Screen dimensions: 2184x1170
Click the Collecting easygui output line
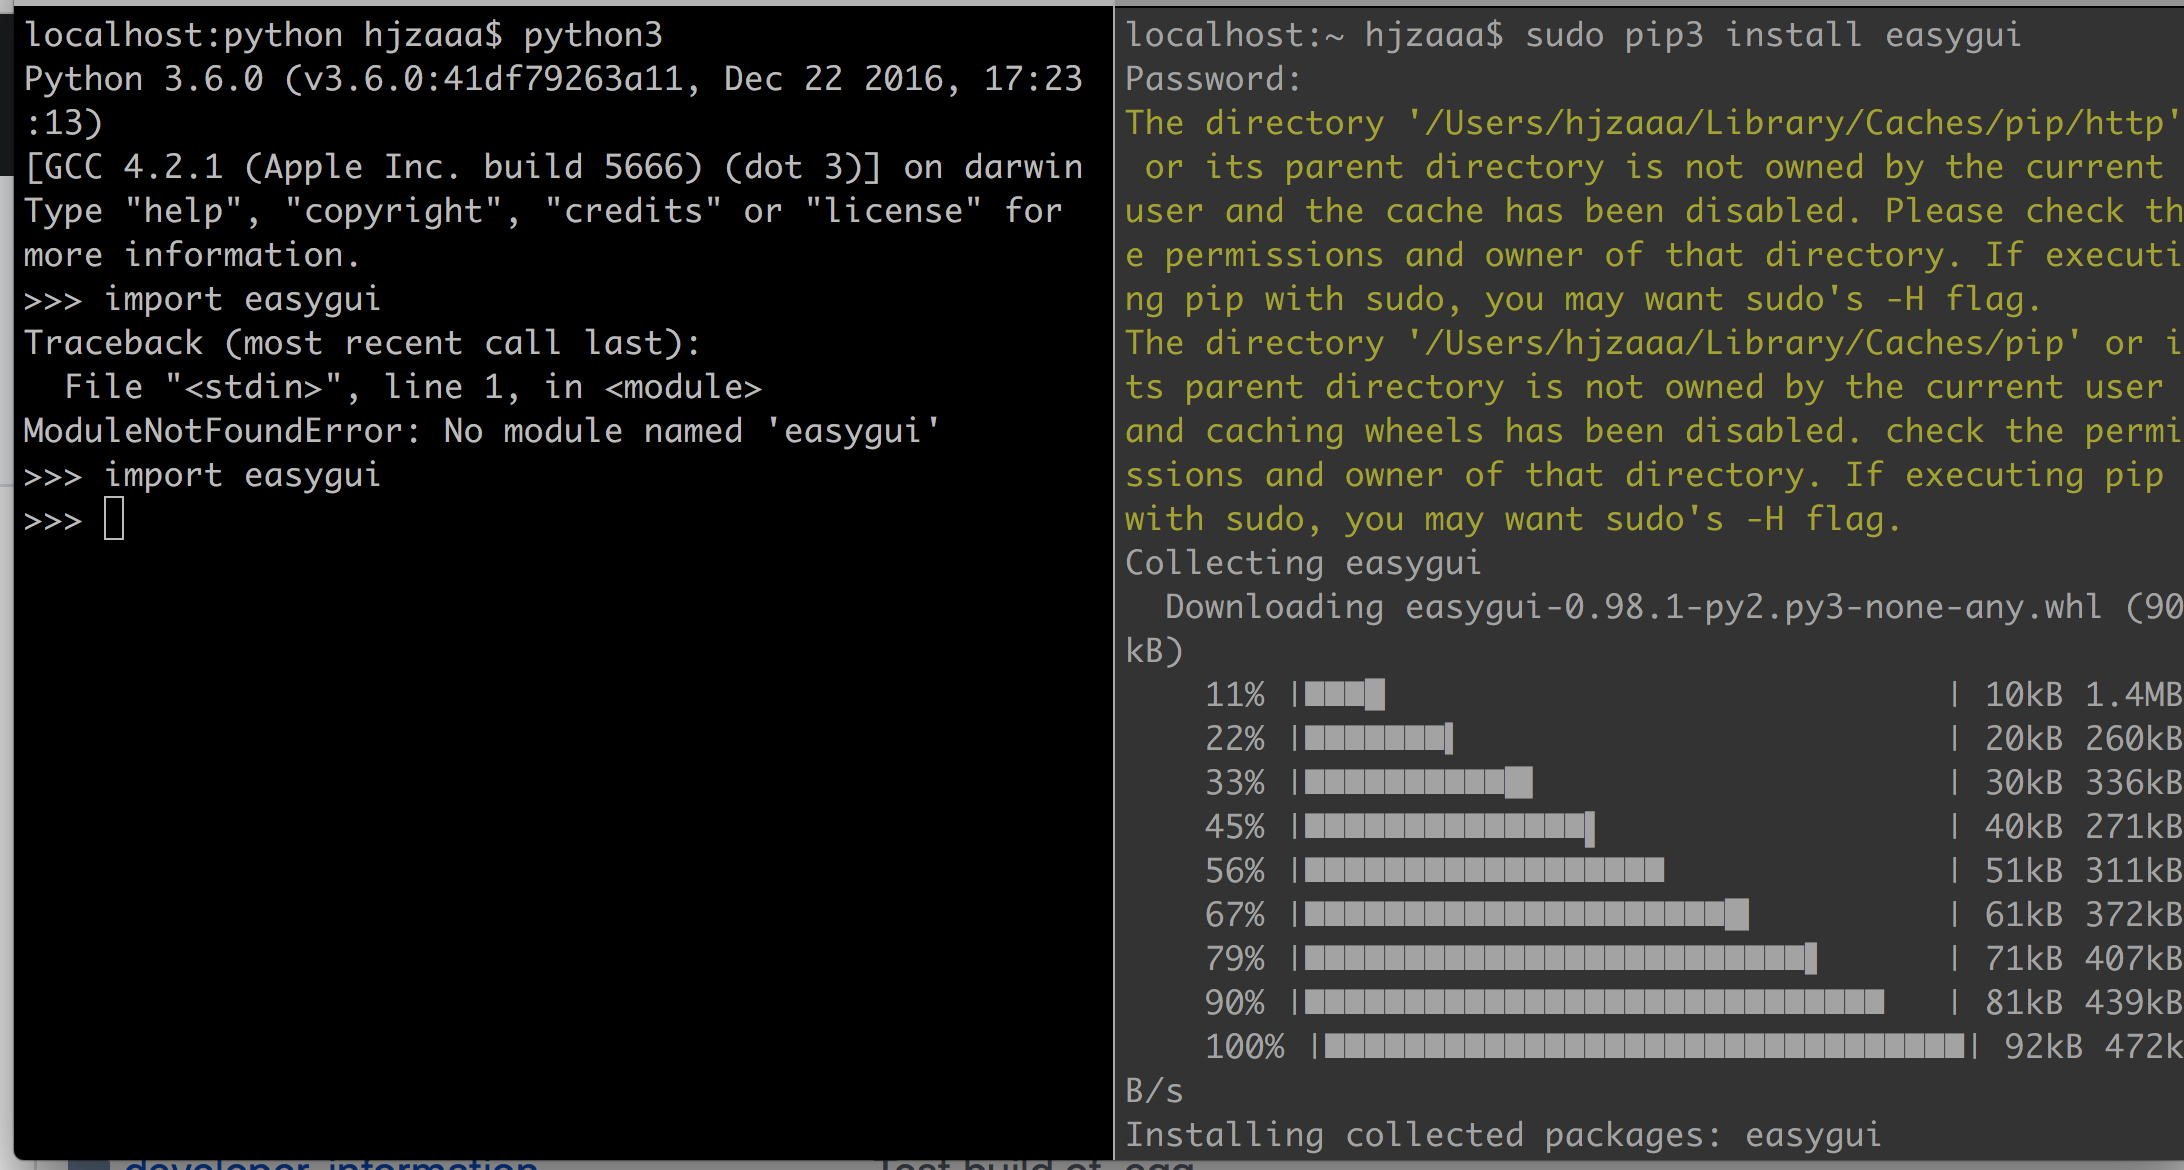point(1302,563)
